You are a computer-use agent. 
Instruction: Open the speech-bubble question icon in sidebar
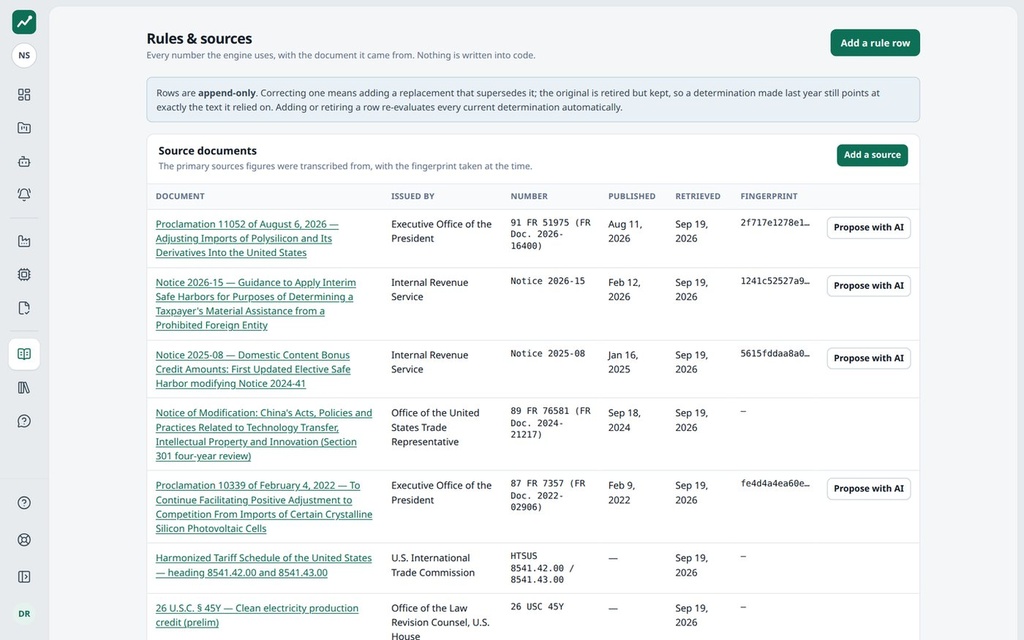click(x=24, y=421)
